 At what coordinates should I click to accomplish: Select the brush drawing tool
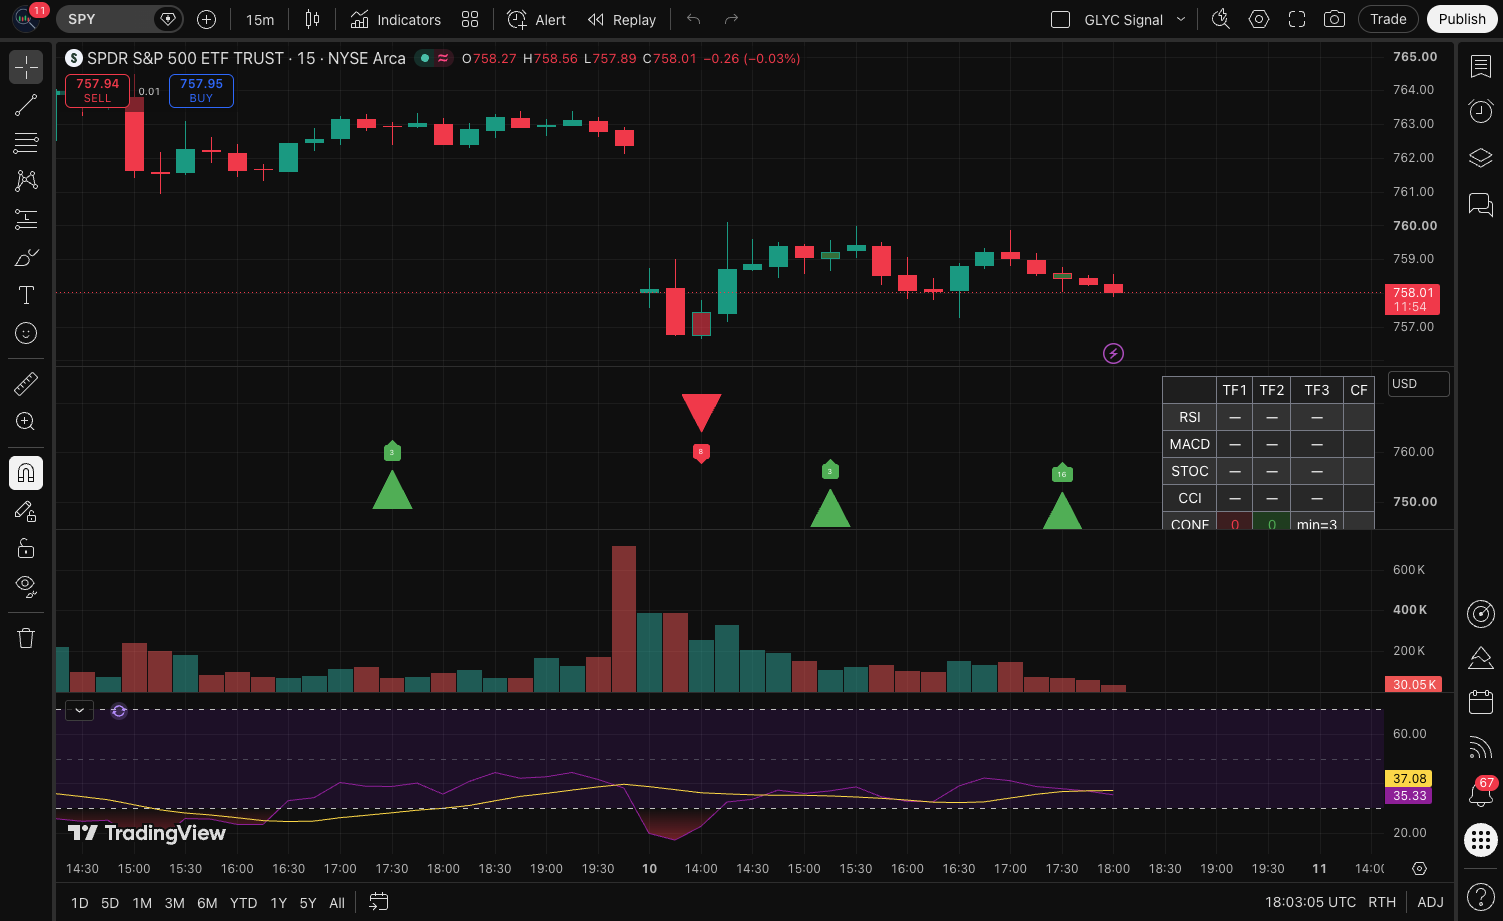(26, 257)
